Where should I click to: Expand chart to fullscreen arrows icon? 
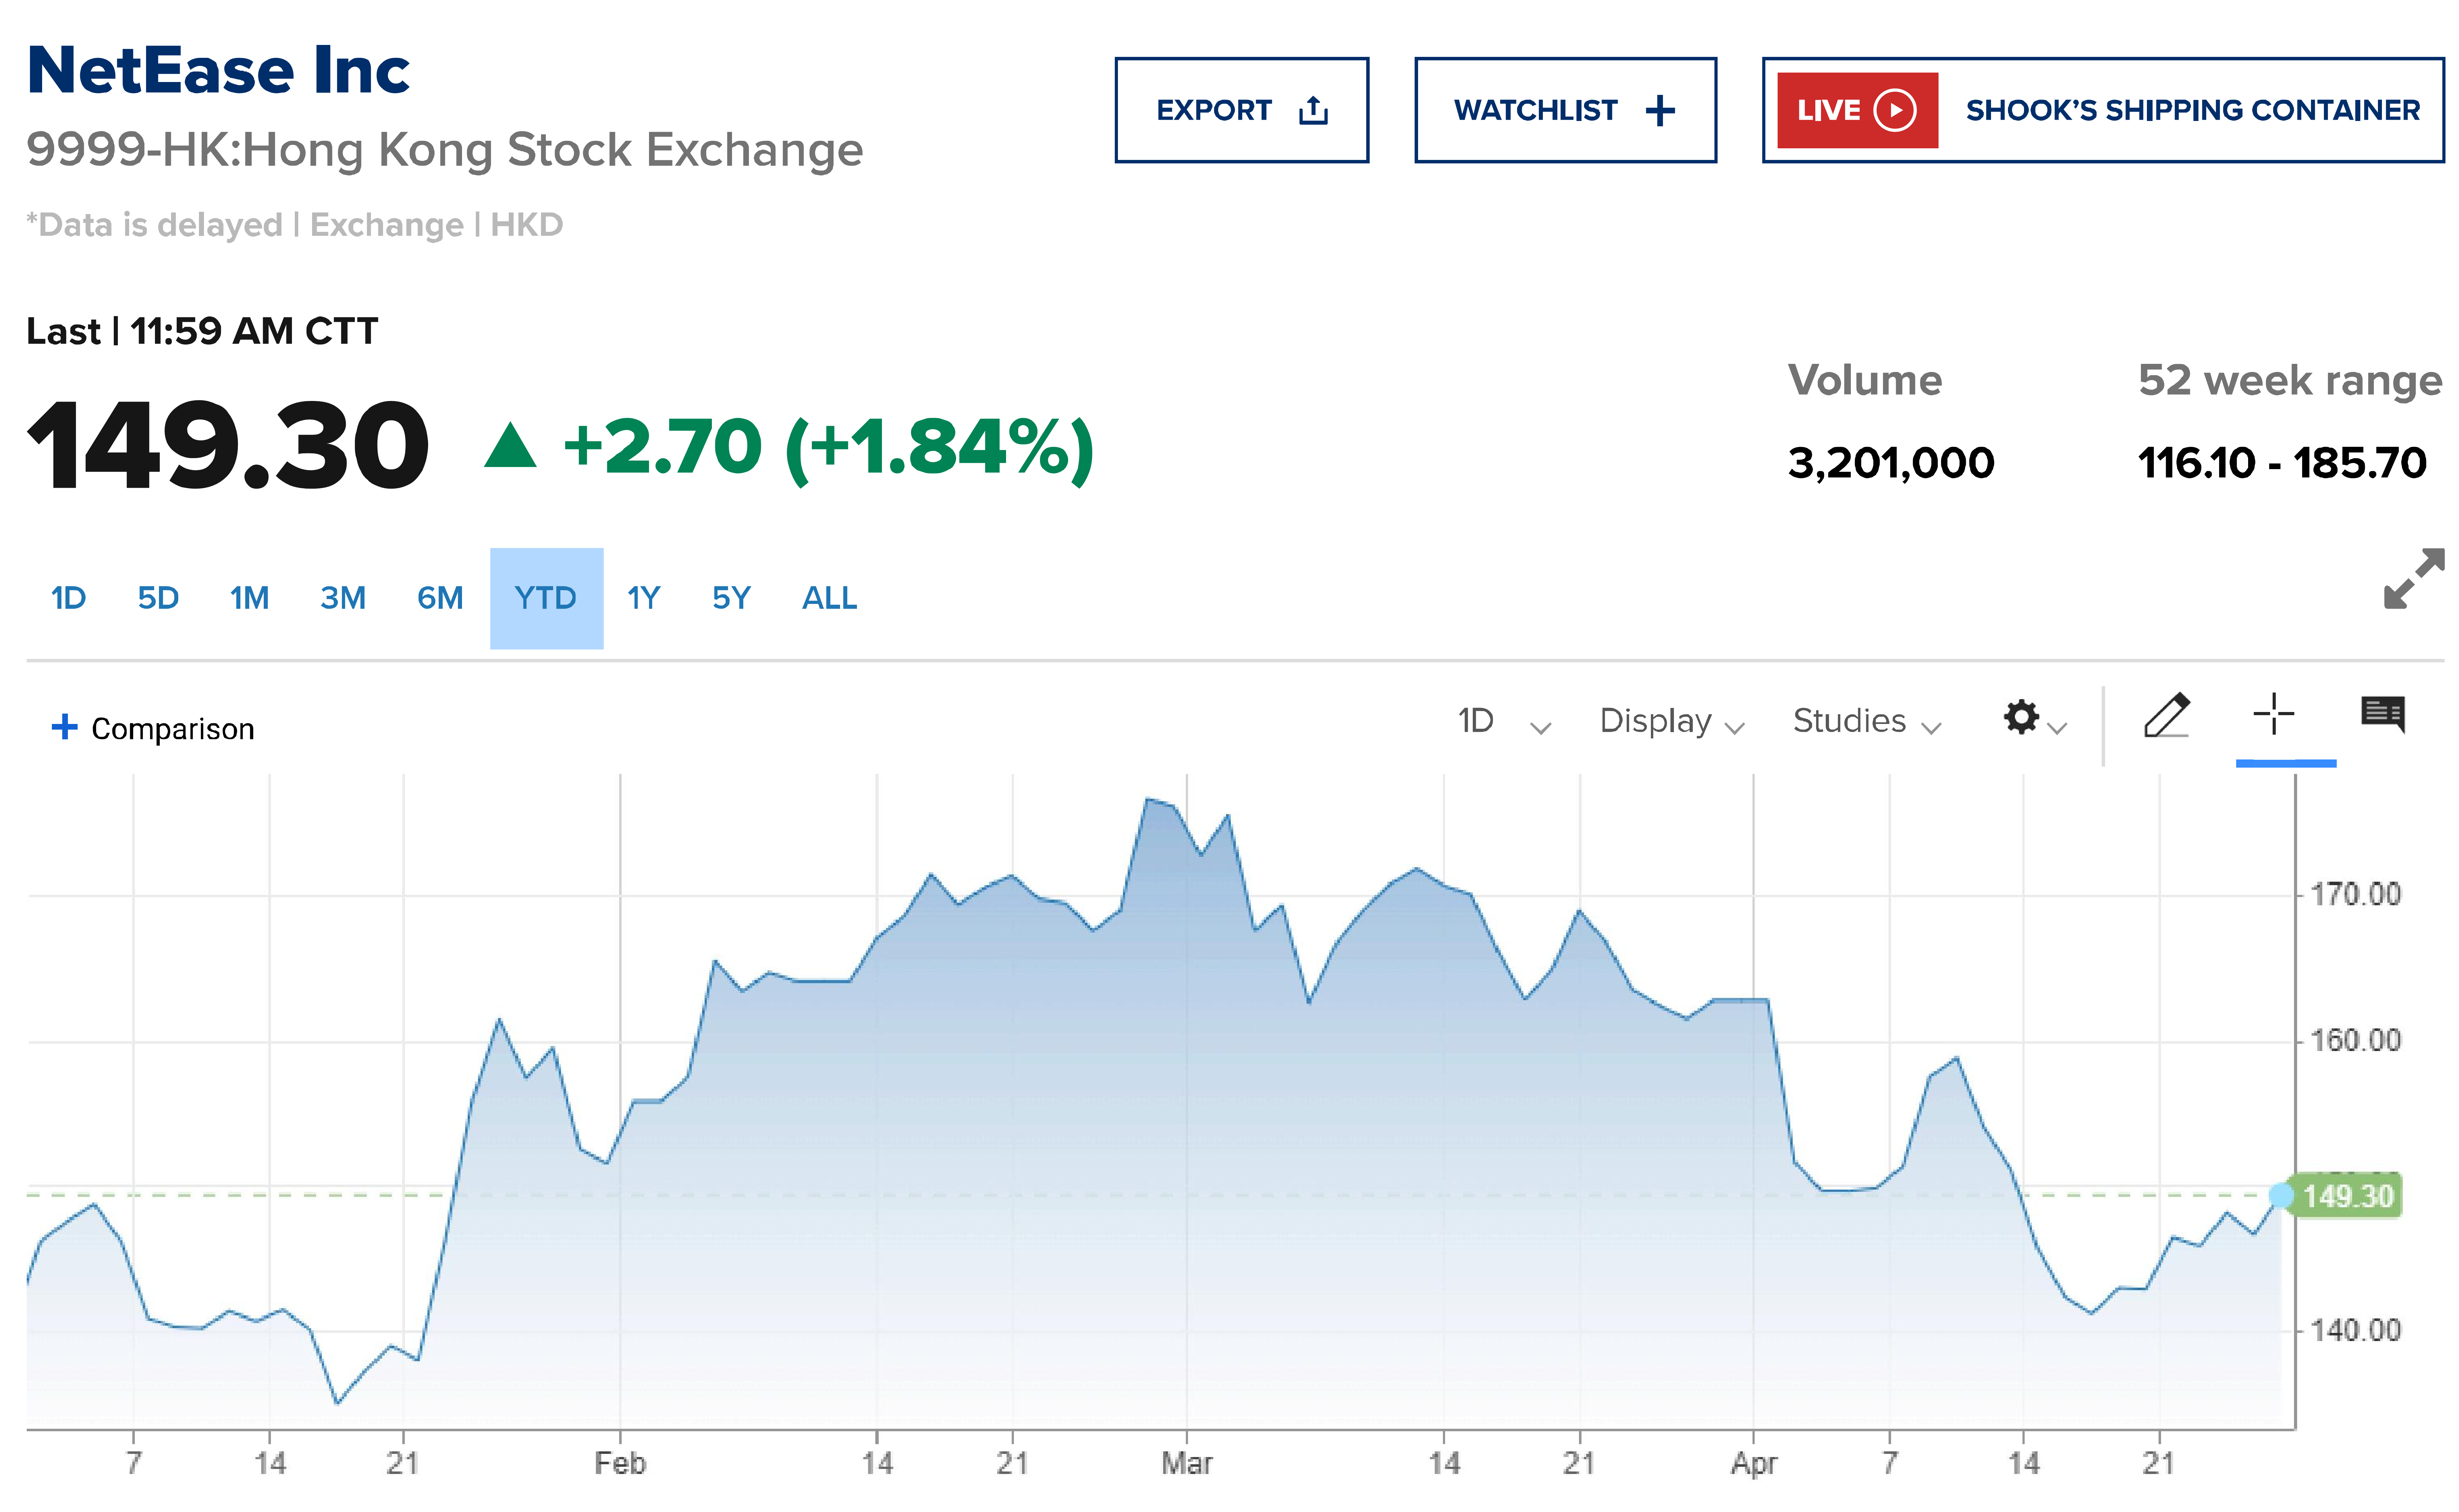pos(2414,578)
